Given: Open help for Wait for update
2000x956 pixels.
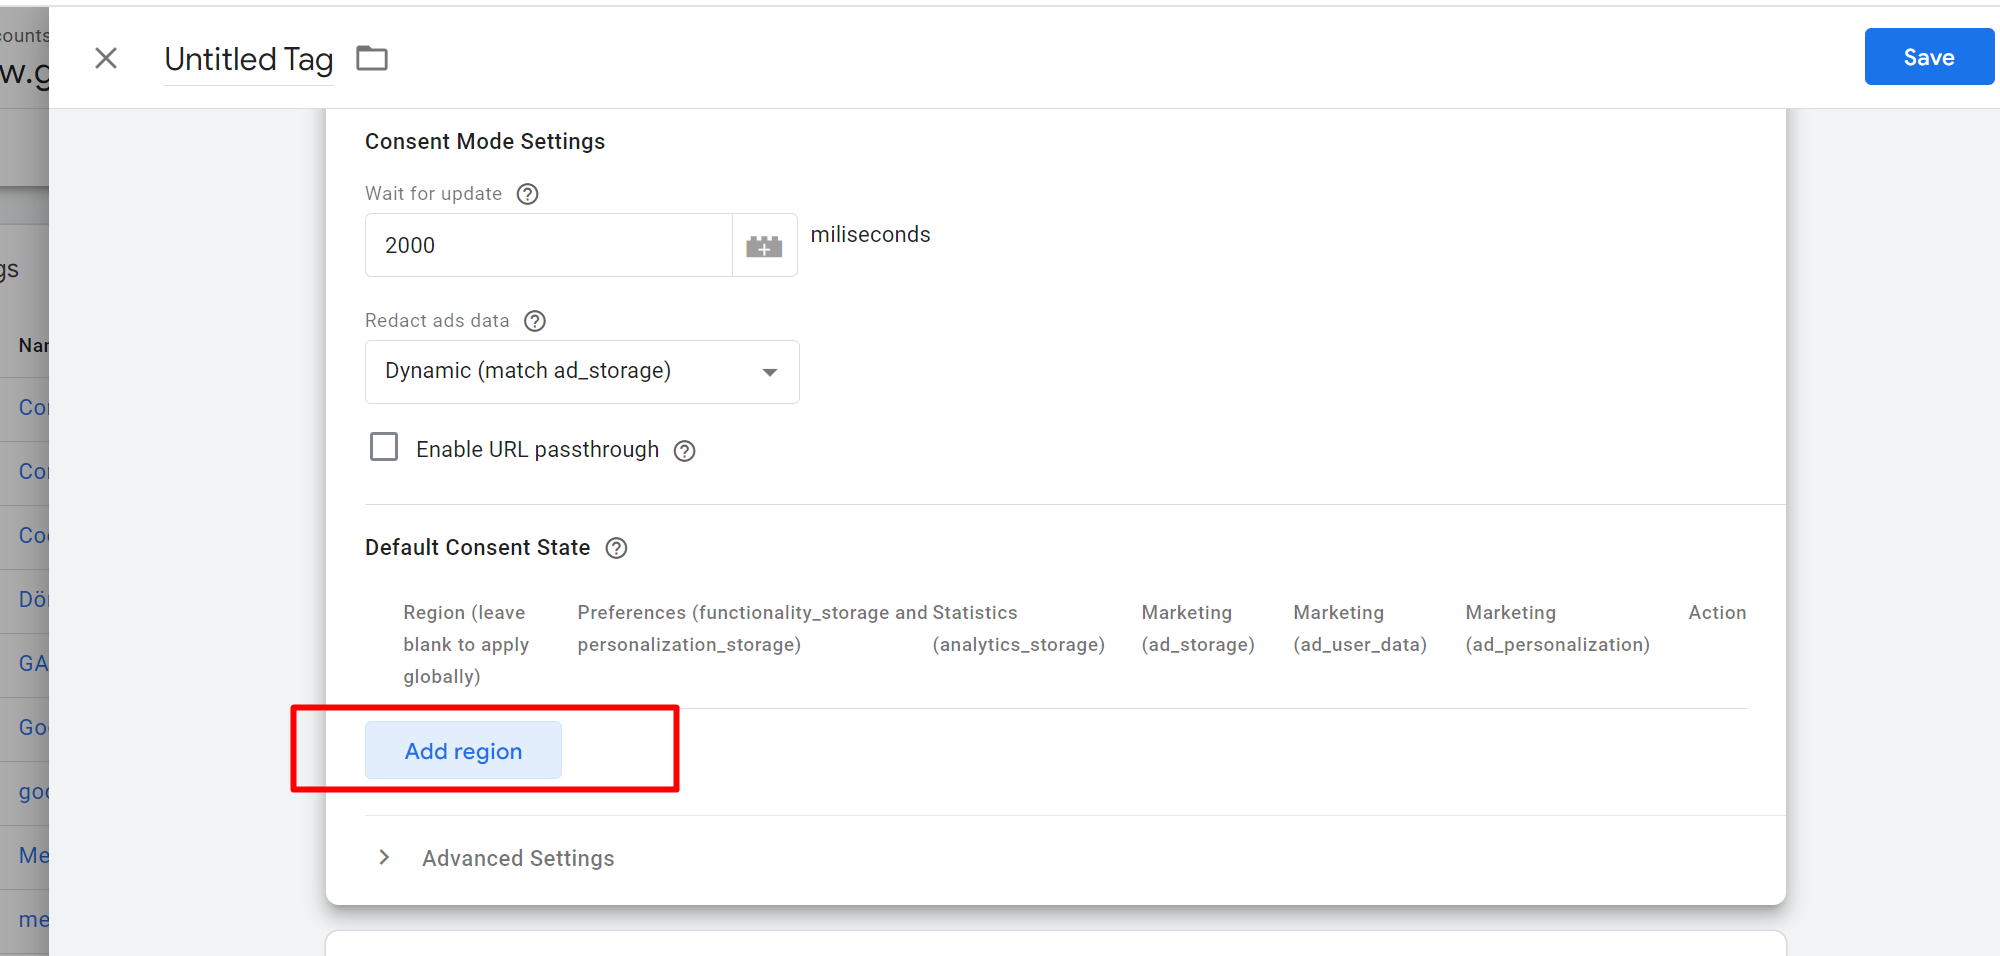Looking at the screenshot, I should click(527, 194).
